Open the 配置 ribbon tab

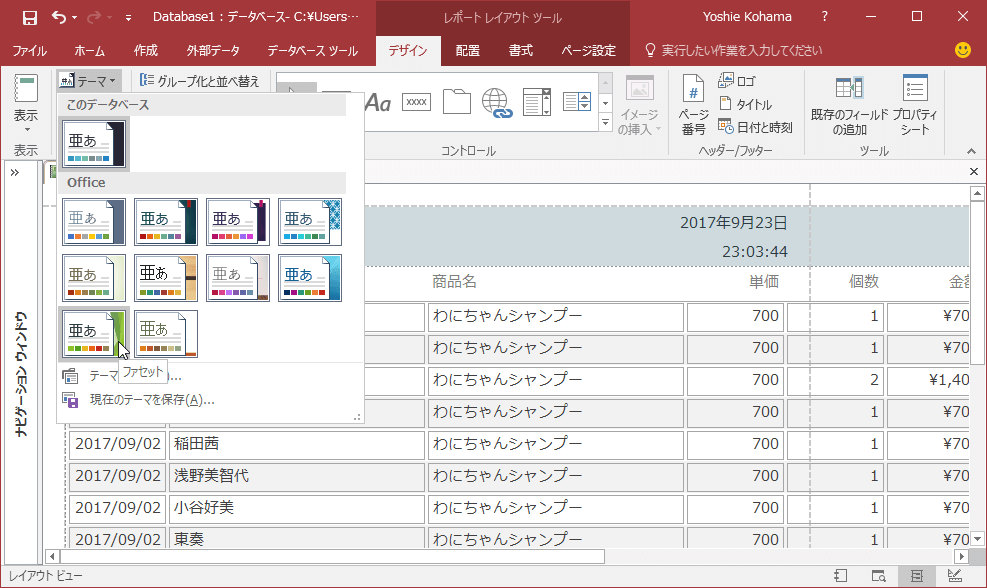click(467, 50)
